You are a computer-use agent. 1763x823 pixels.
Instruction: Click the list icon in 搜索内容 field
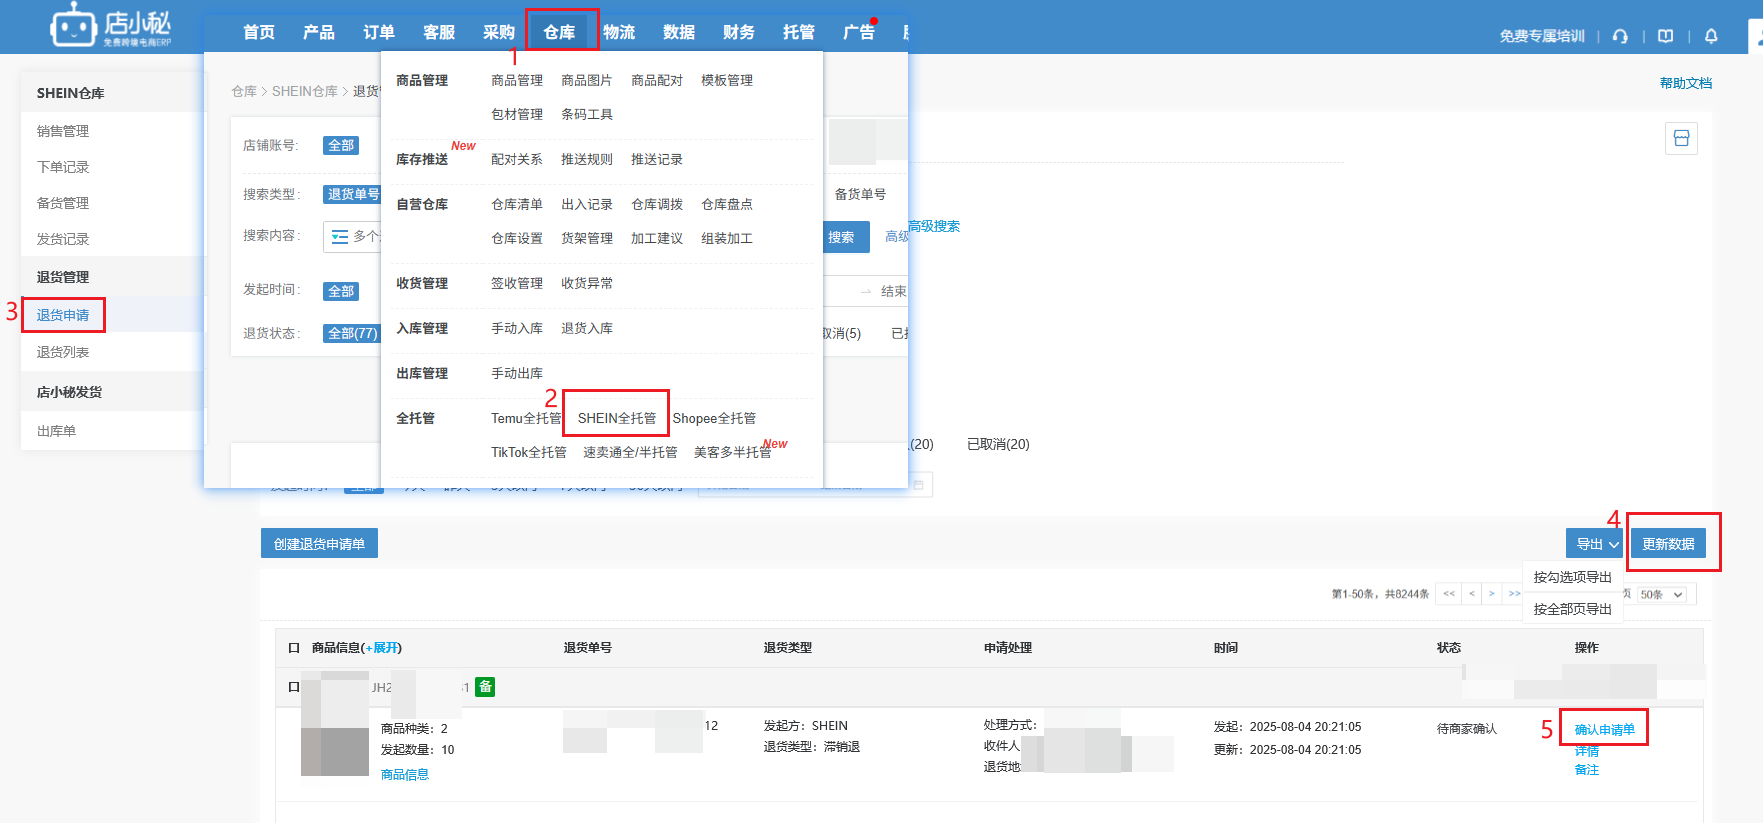click(340, 237)
